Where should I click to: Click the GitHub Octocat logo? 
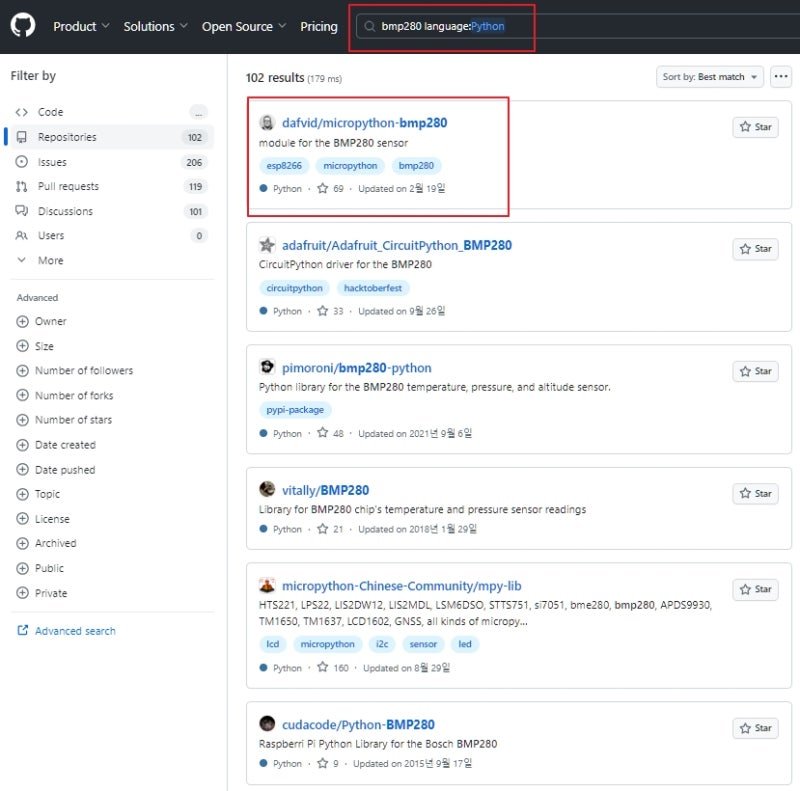tap(23, 25)
